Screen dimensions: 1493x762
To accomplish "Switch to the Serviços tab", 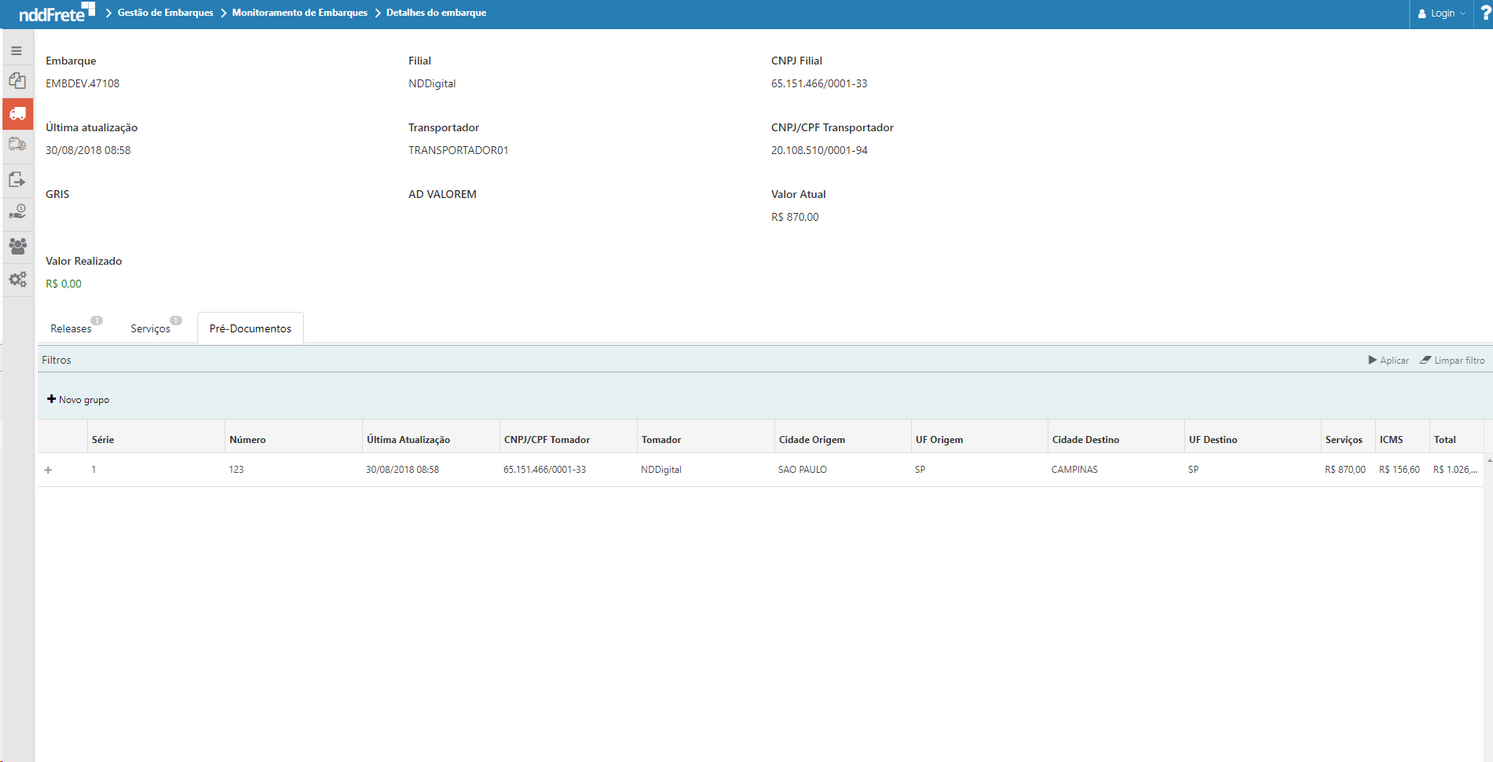I will tap(151, 329).
